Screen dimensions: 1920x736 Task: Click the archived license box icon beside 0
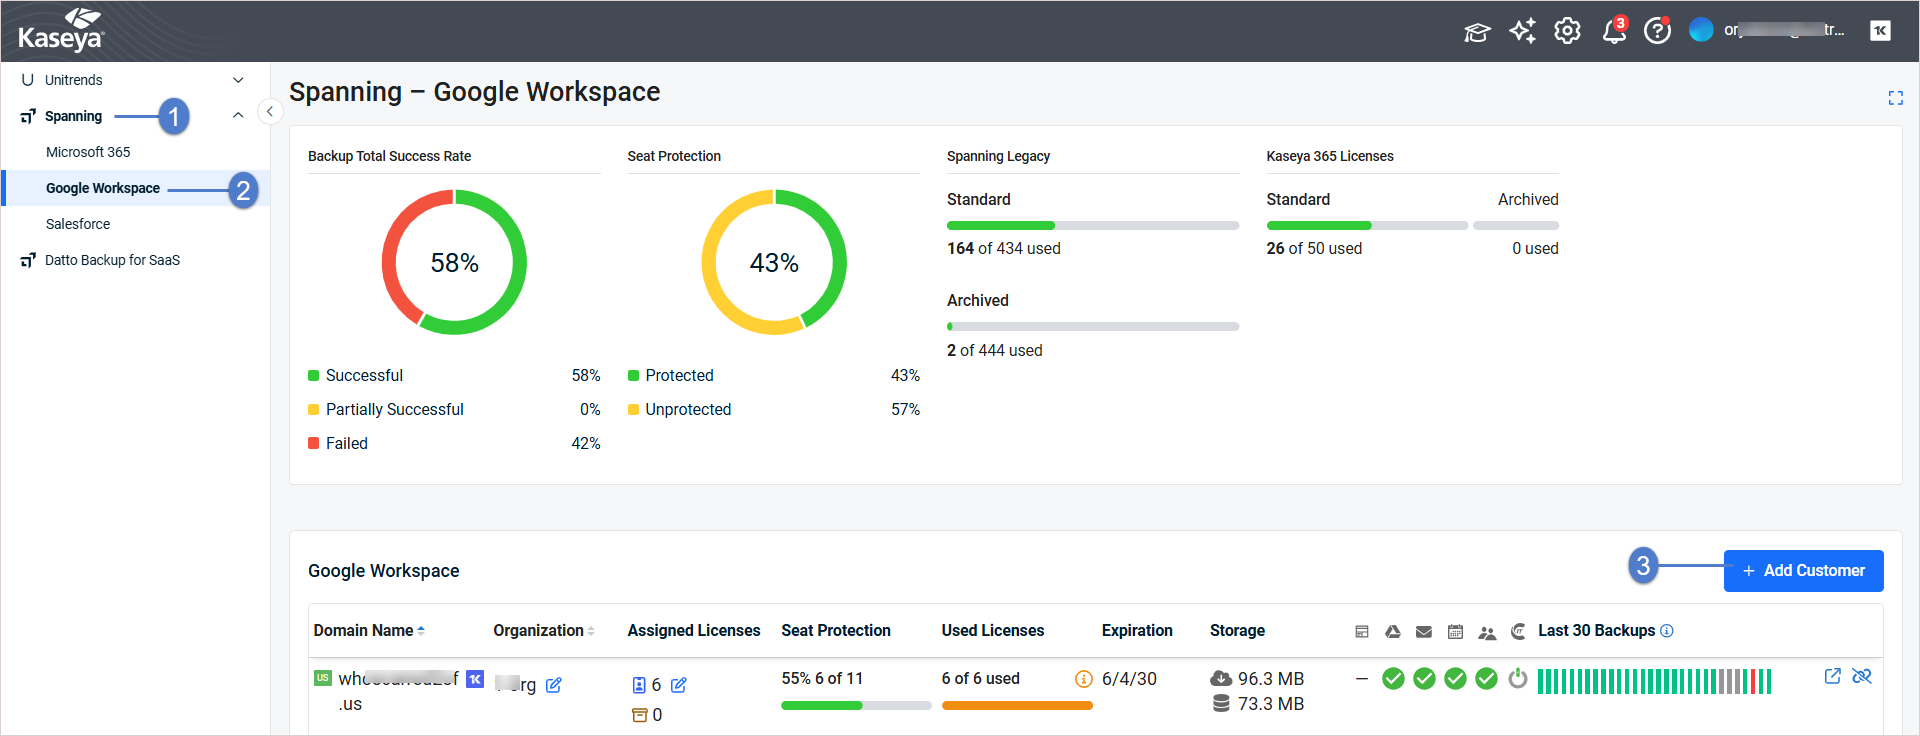tap(639, 715)
